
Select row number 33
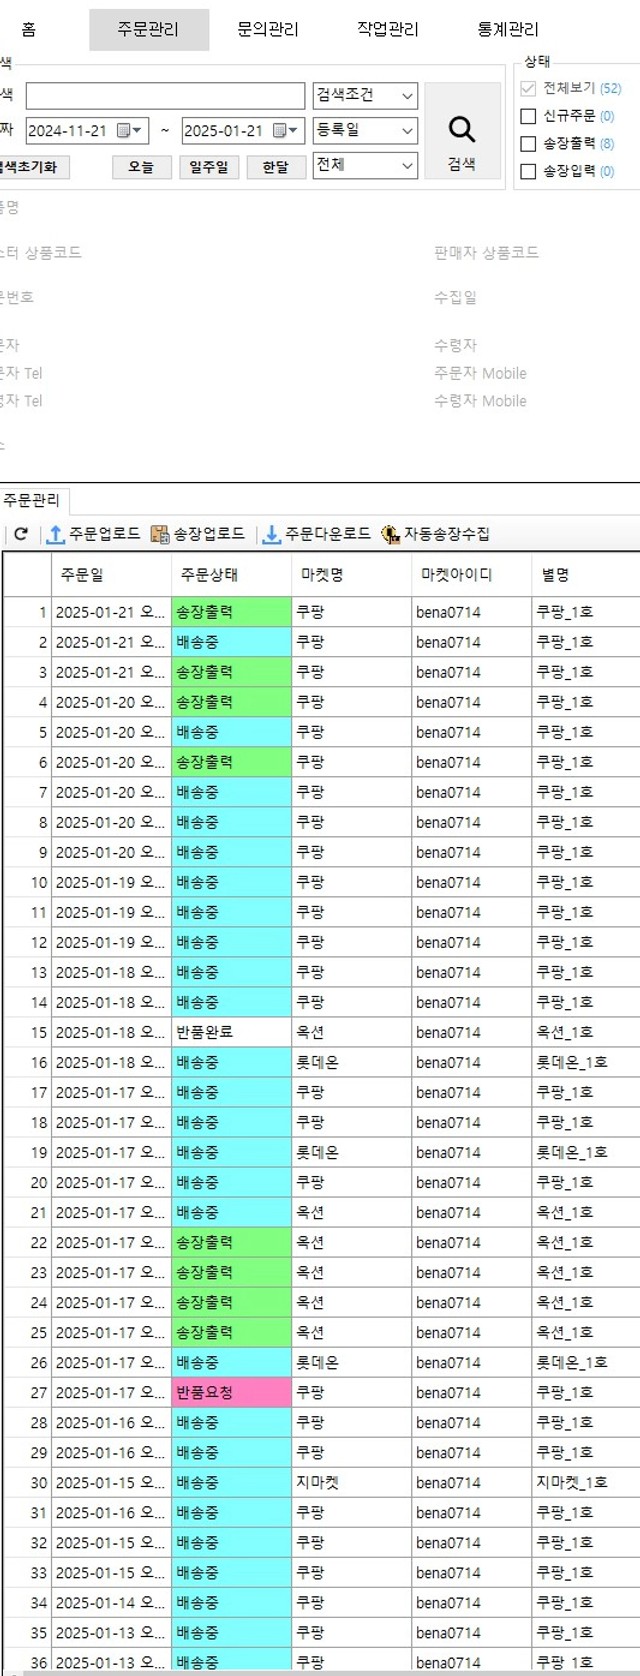tap(27, 1572)
